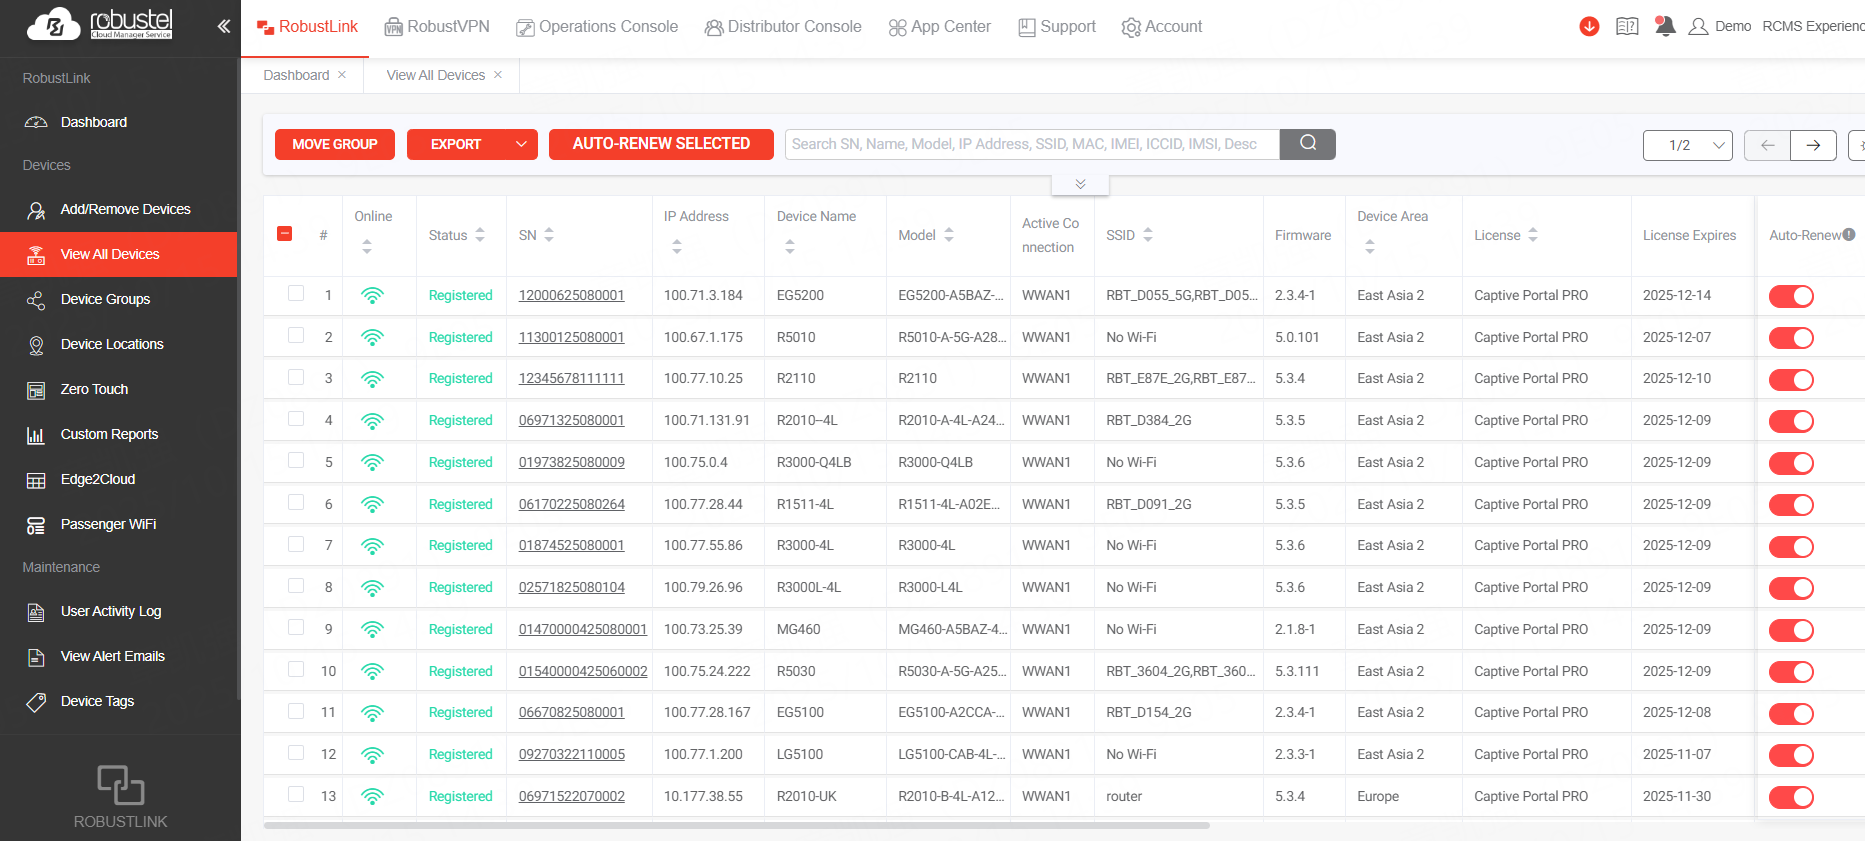
Task: Open the Account tab
Action: [1162, 27]
